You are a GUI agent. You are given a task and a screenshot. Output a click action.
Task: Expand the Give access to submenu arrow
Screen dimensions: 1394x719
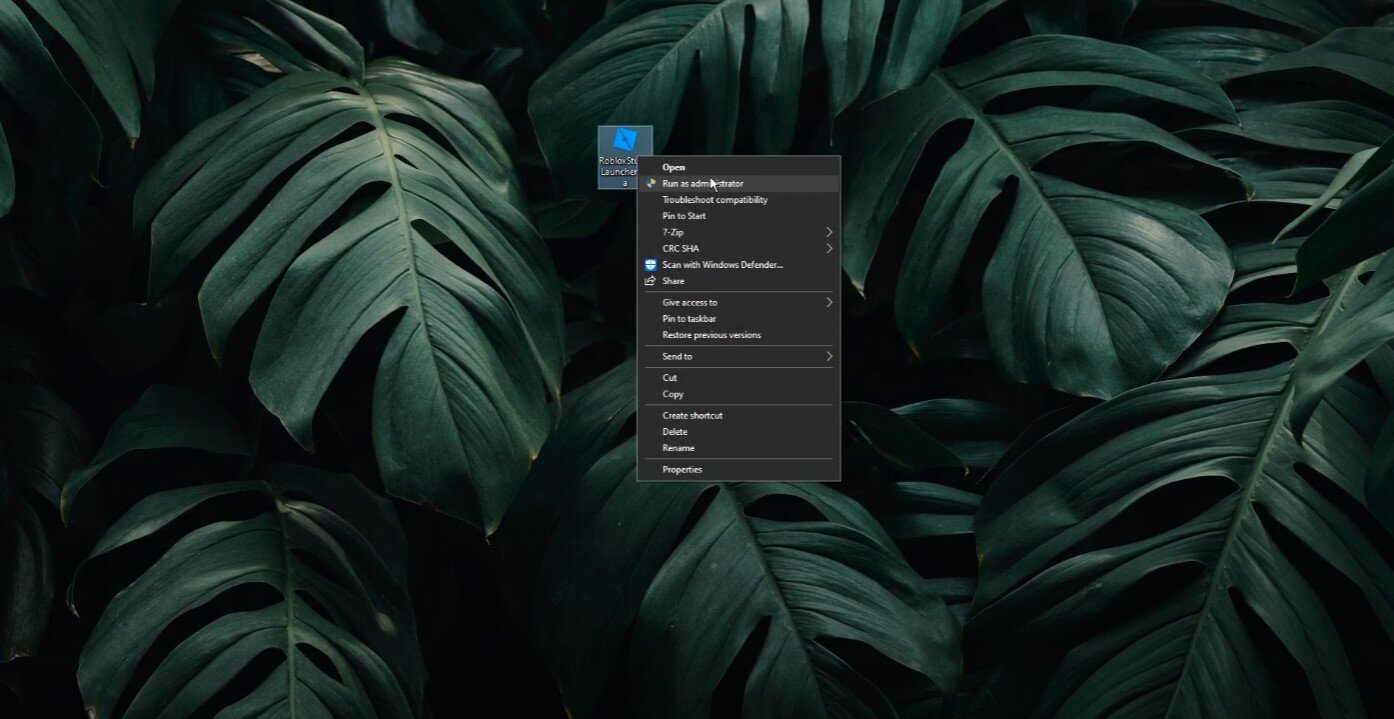829,302
